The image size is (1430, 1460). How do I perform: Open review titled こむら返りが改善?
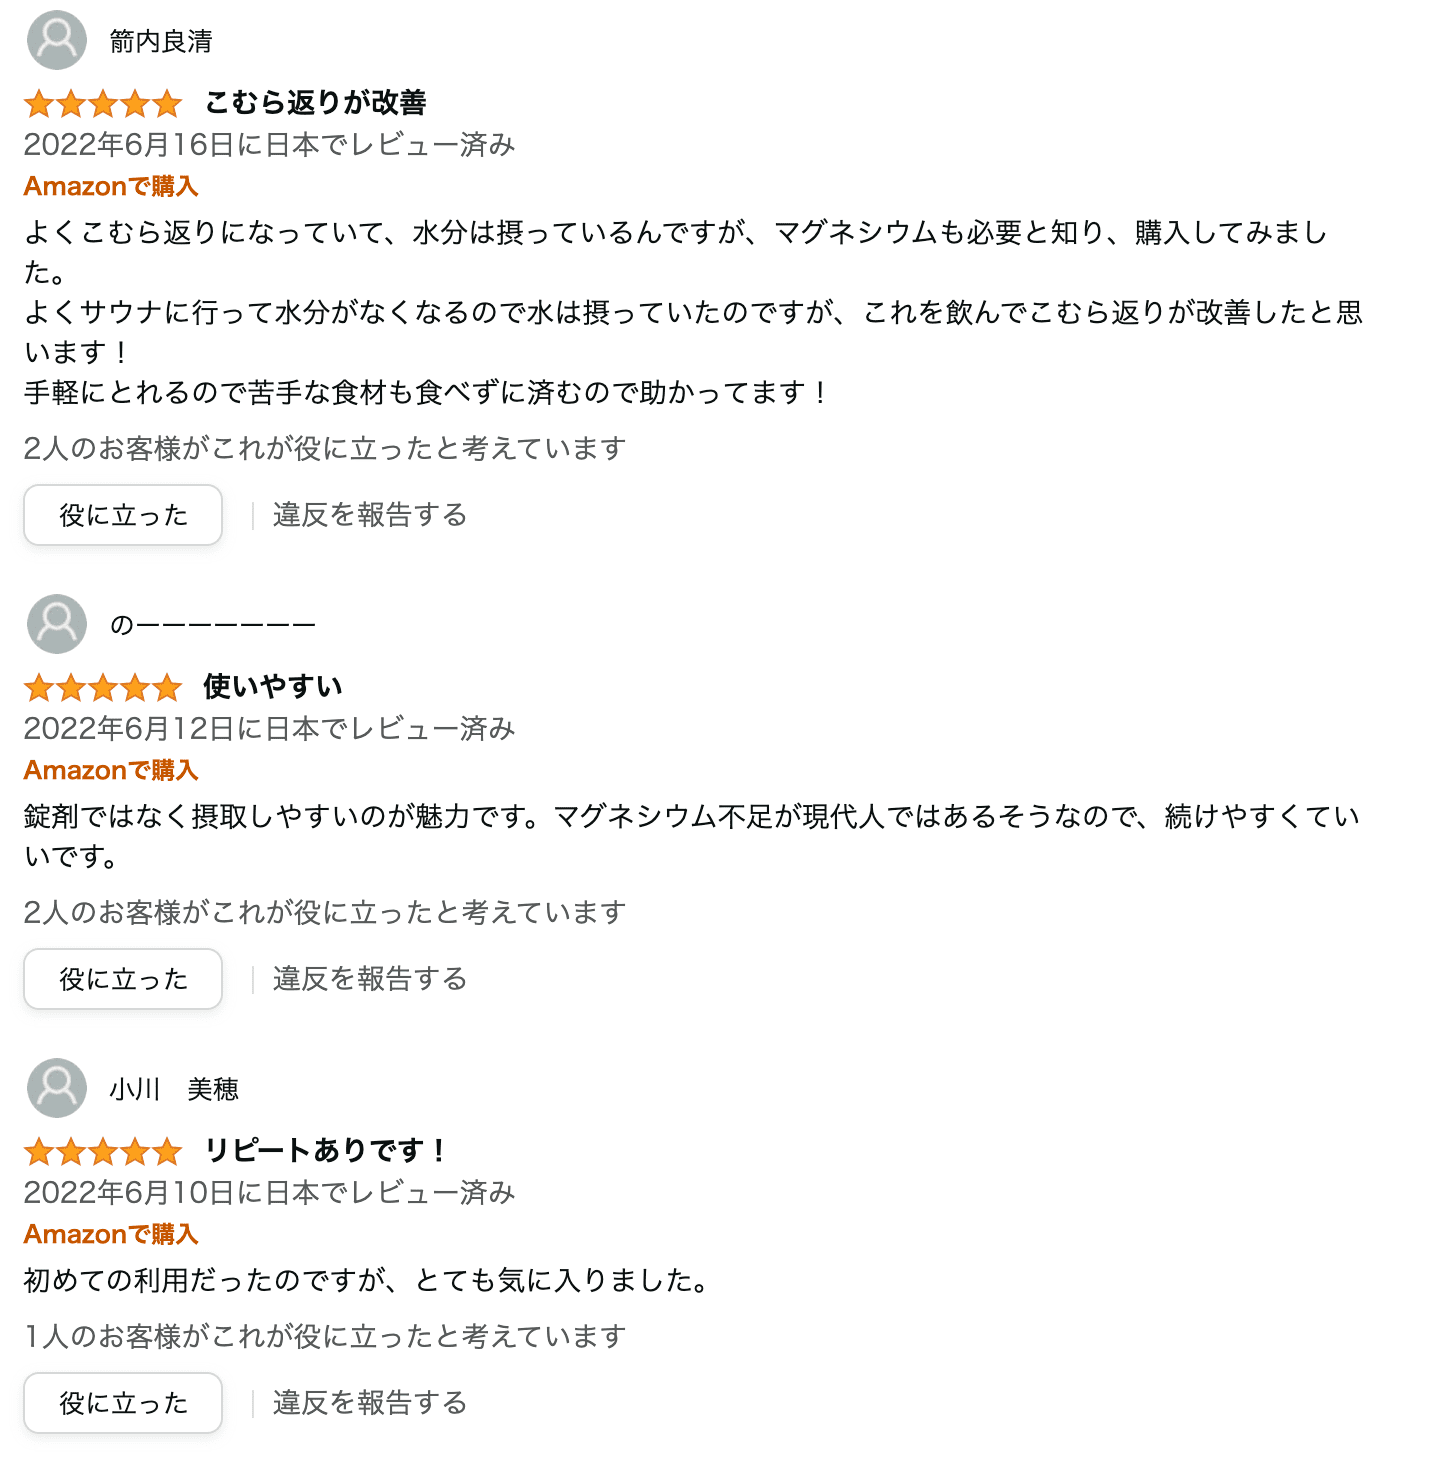pyautogui.click(x=316, y=102)
